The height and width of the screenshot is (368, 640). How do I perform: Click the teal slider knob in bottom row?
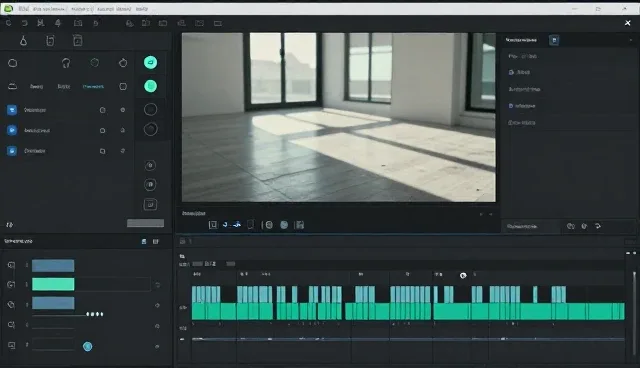[x=87, y=347]
